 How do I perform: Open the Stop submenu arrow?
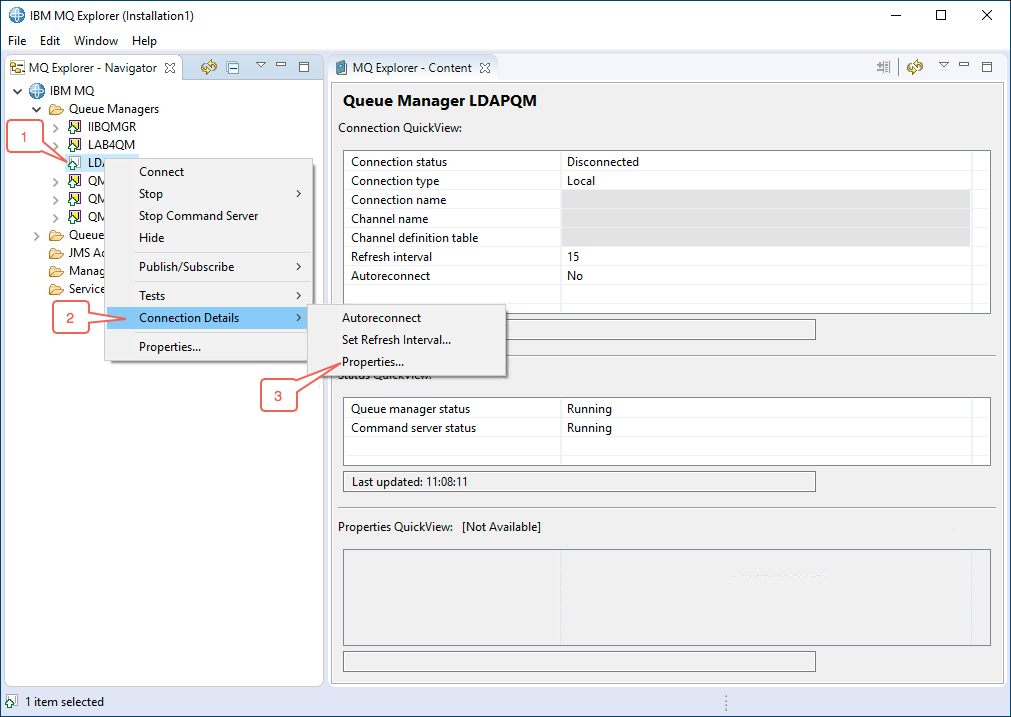pyautogui.click(x=299, y=193)
